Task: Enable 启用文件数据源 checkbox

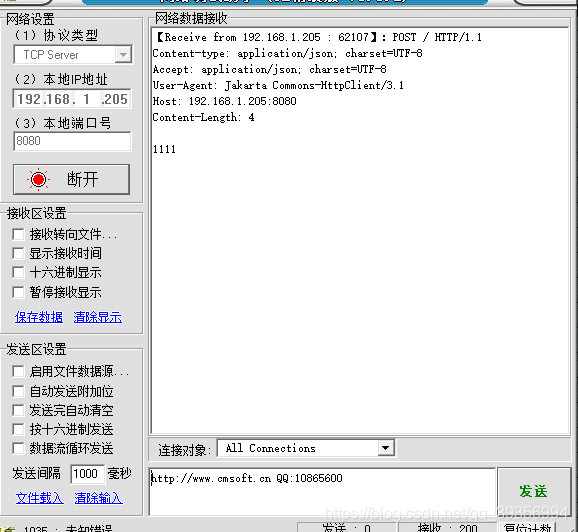Action: pos(18,371)
